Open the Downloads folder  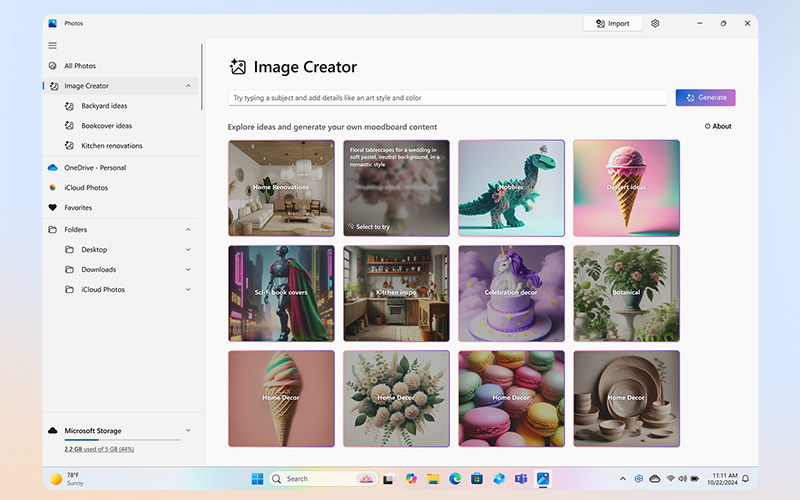[98, 269]
